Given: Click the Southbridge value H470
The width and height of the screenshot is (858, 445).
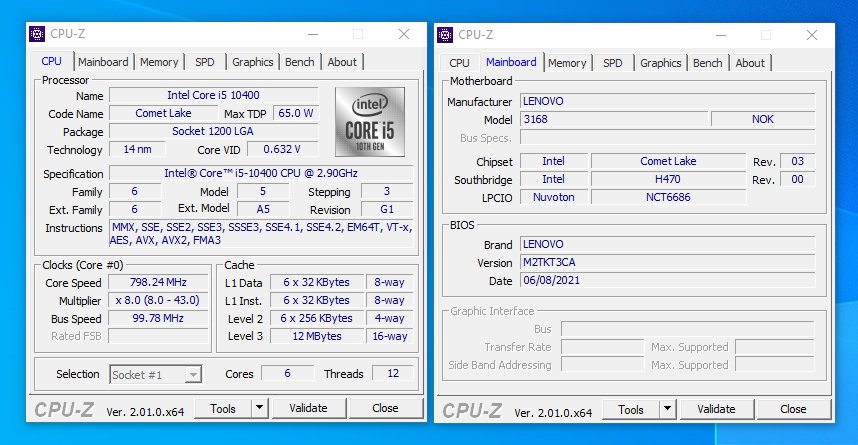Looking at the screenshot, I should click(x=668, y=180).
